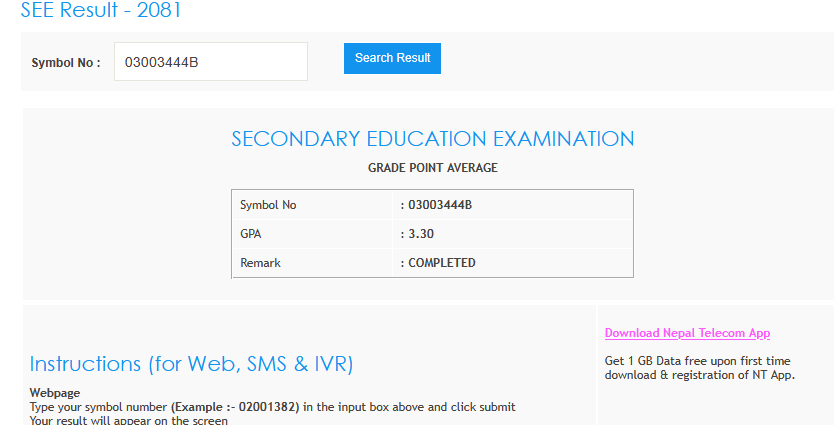The height and width of the screenshot is (425, 834).
Task: Click the Grade Point Average subtitle
Action: 432,168
